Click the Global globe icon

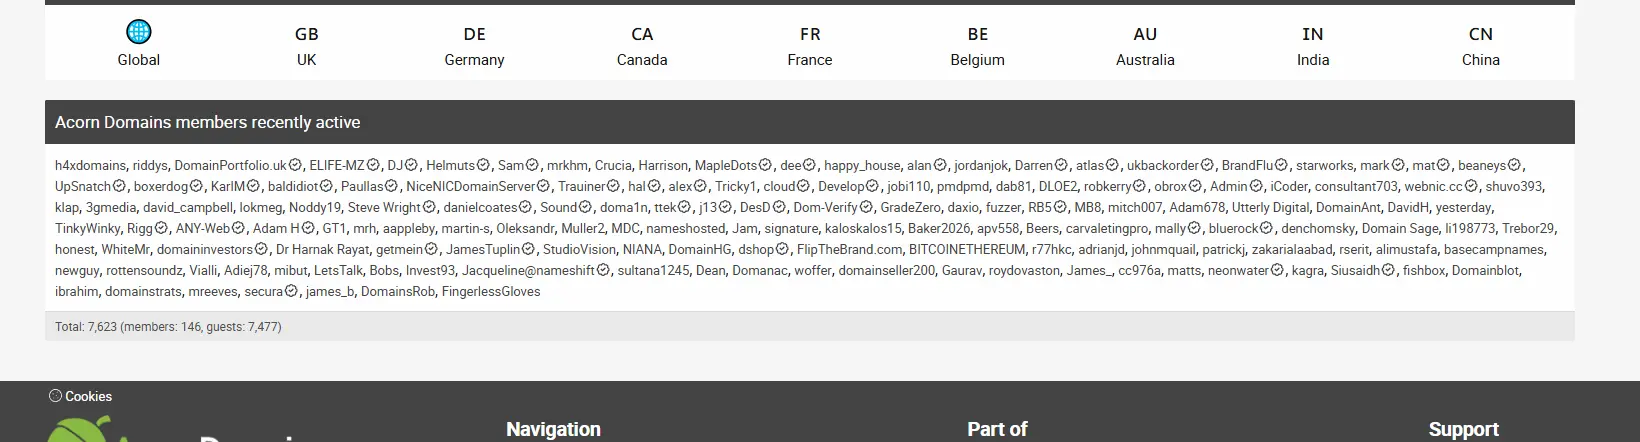point(139,32)
